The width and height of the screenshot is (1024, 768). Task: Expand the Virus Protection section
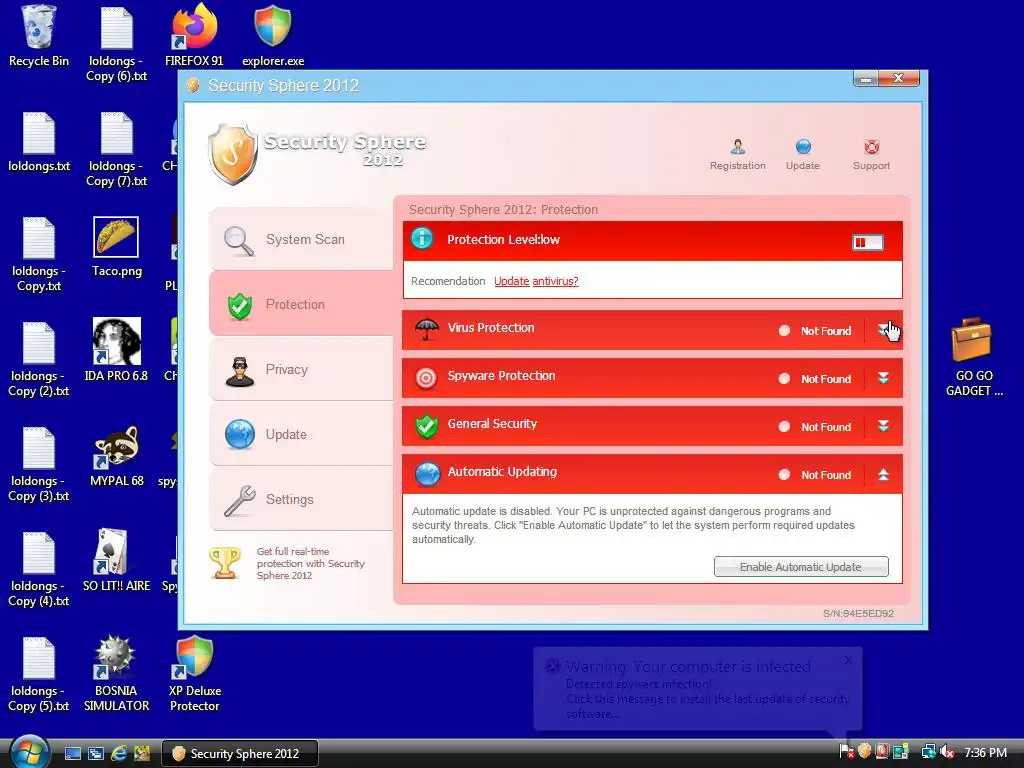(883, 330)
